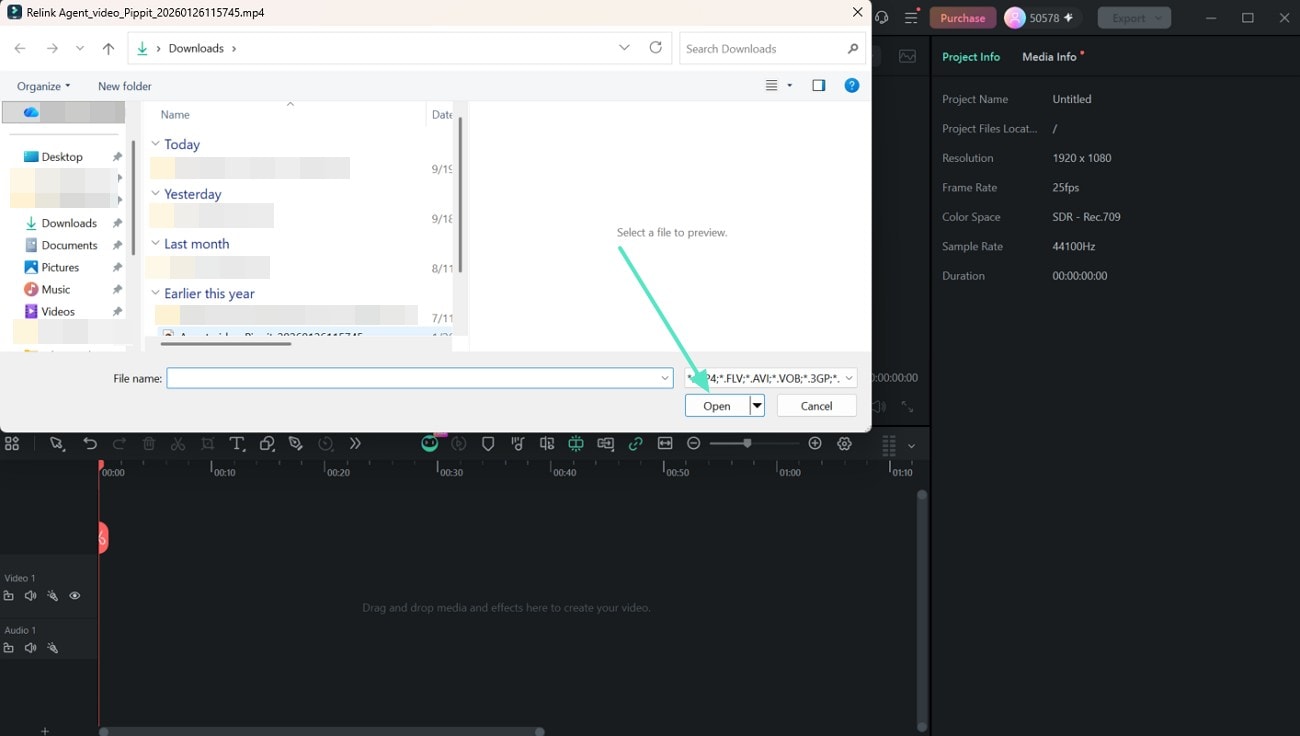Viewport: 1300px width, 736px height.
Task: Lock the Audio 1 track
Action: 9,648
